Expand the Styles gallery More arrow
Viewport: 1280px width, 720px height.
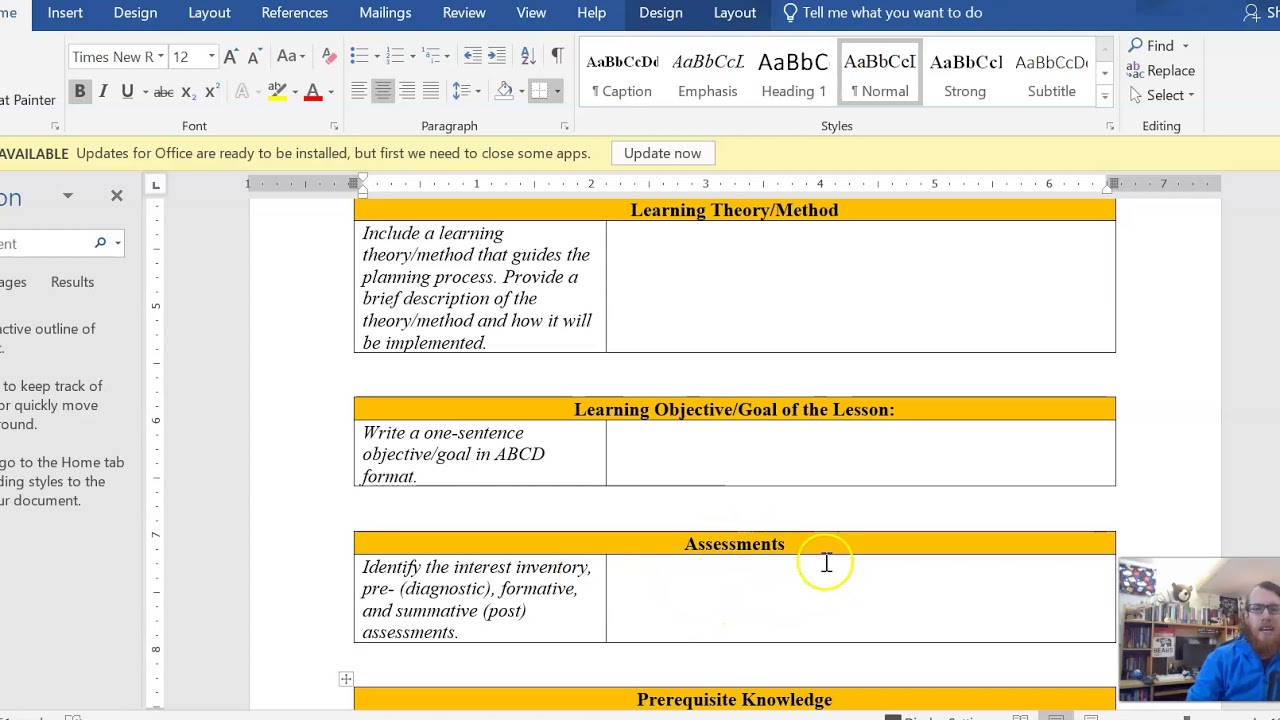1104,97
